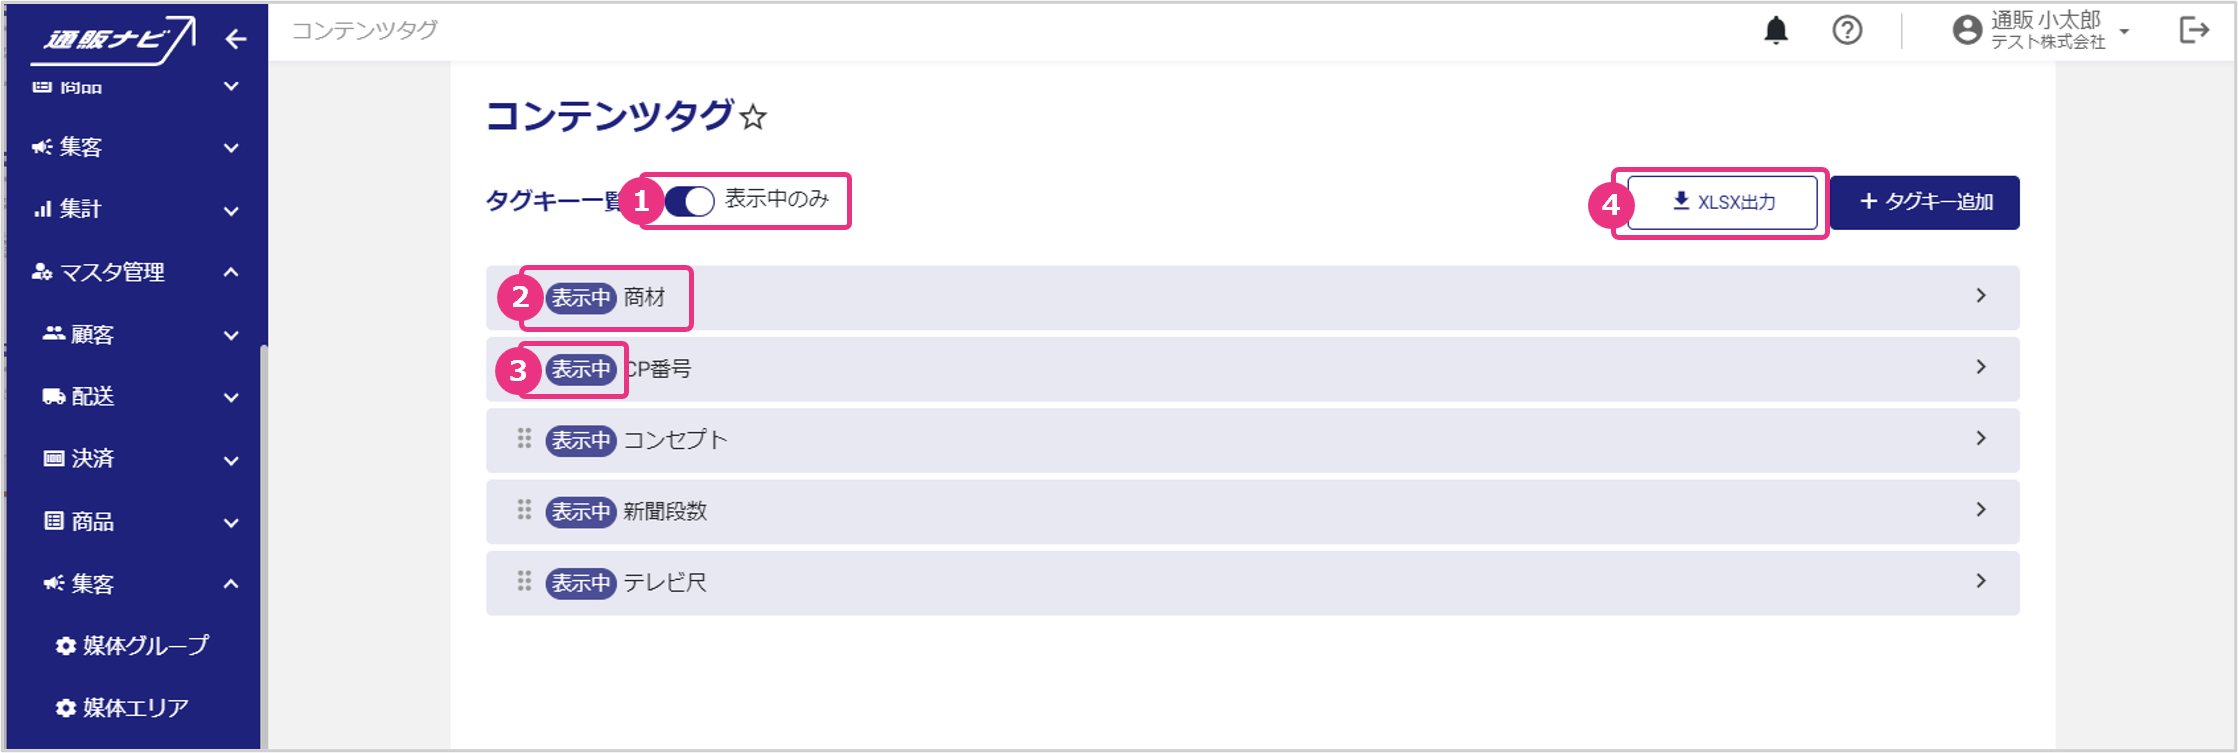Collapse the マスタ管理 menu section
The height and width of the screenshot is (753, 2238).
[x=231, y=272]
